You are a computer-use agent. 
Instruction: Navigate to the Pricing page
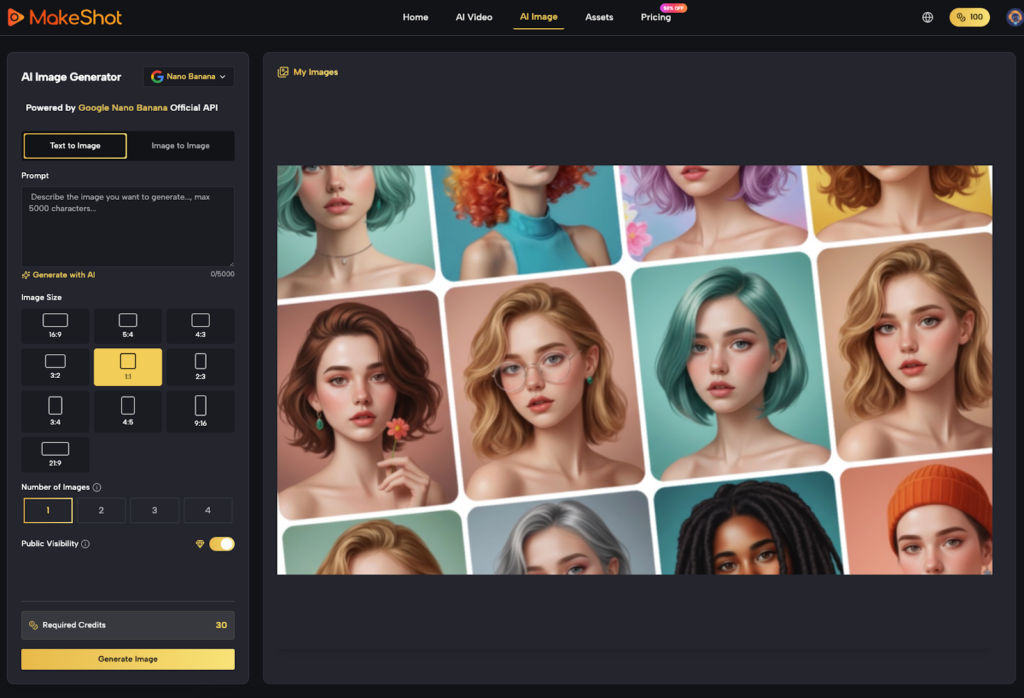[655, 17]
